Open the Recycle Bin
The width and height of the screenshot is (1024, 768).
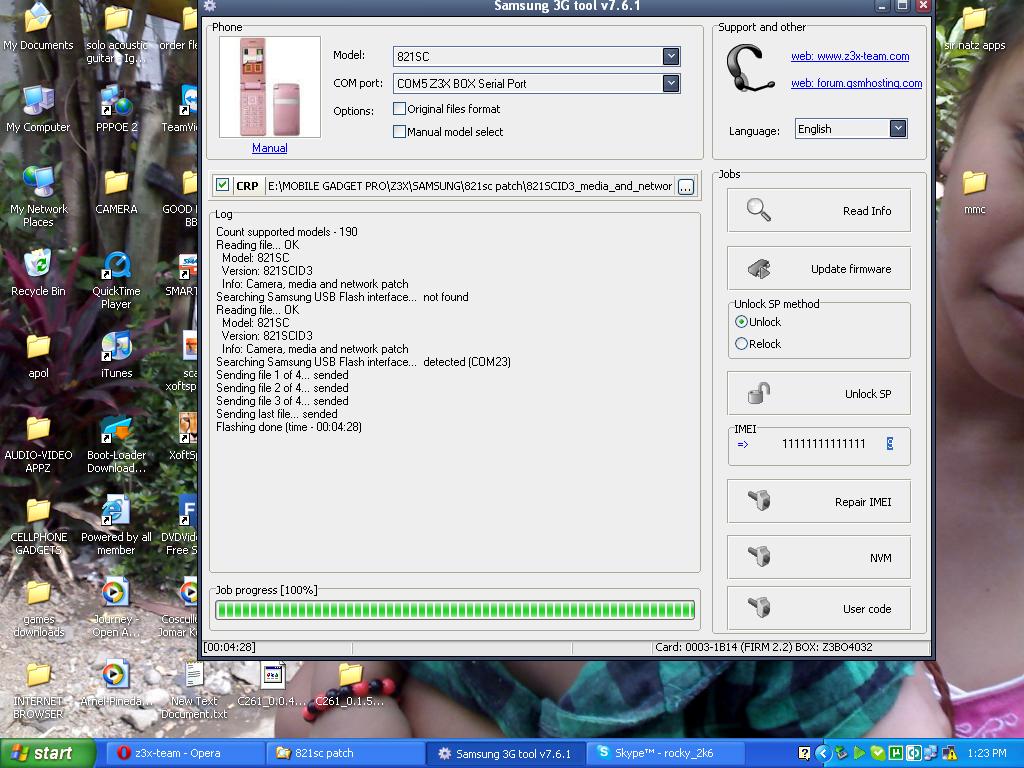pos(38,273)
